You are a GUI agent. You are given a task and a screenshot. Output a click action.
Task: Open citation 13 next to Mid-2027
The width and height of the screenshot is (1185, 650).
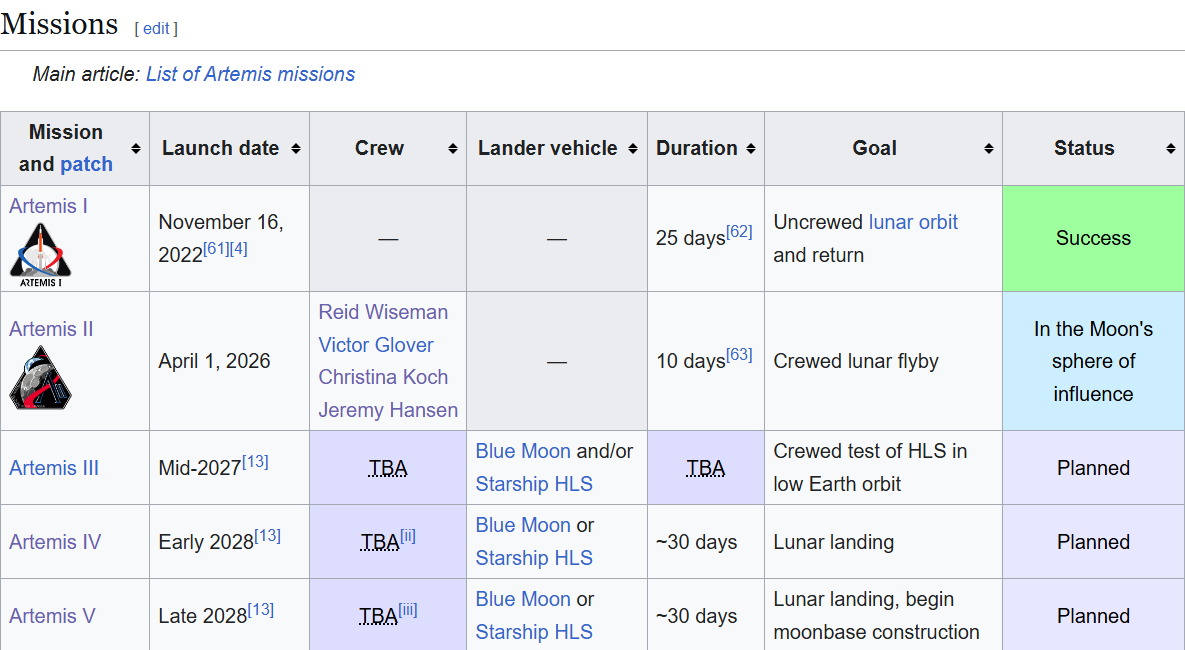[255, 461]
